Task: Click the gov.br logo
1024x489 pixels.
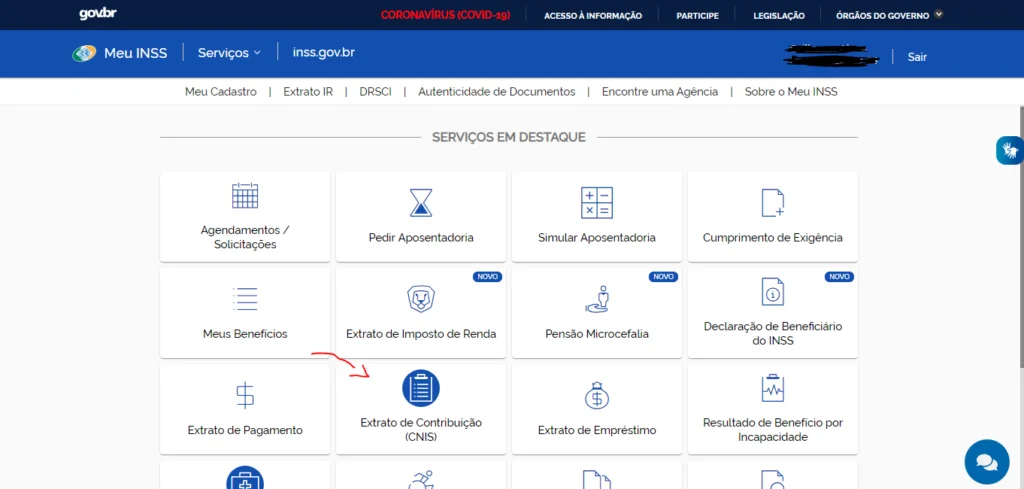Action: pyautogui.click(x=98, y=14)
